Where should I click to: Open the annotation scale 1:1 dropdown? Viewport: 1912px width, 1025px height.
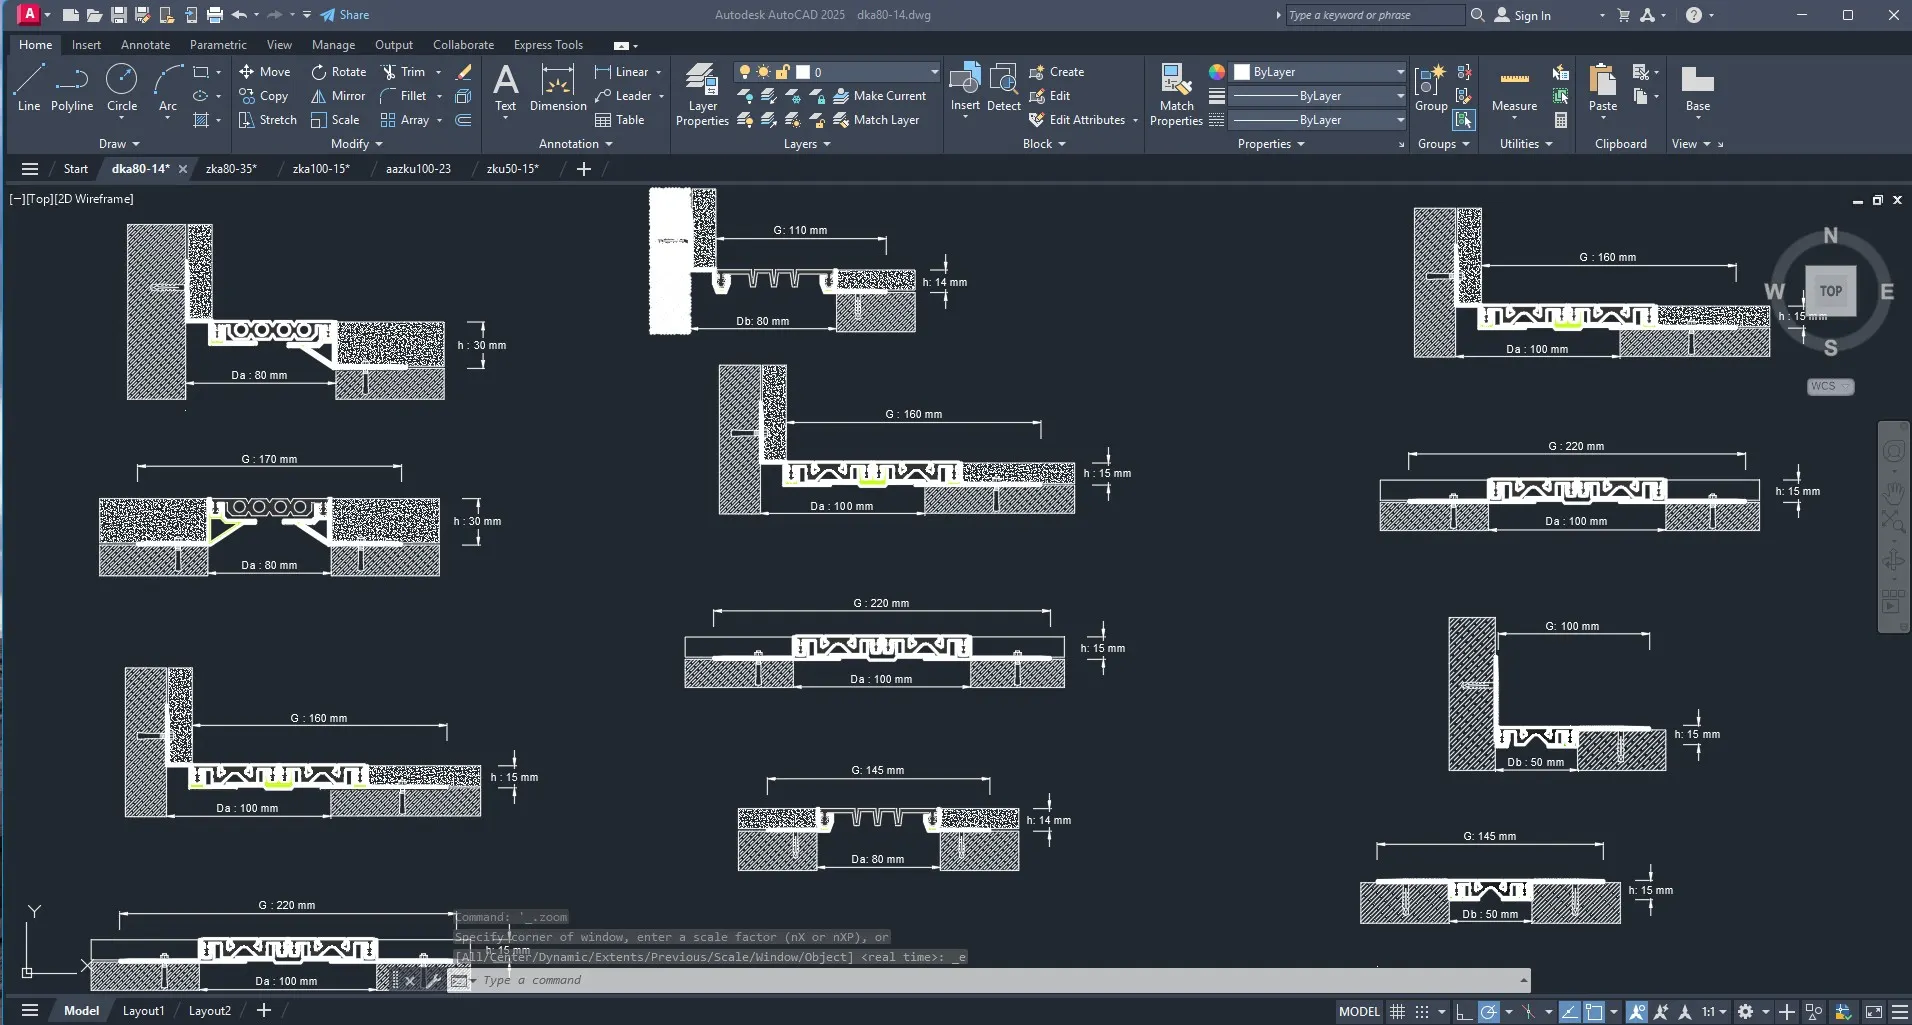tap(1714, 1011)
